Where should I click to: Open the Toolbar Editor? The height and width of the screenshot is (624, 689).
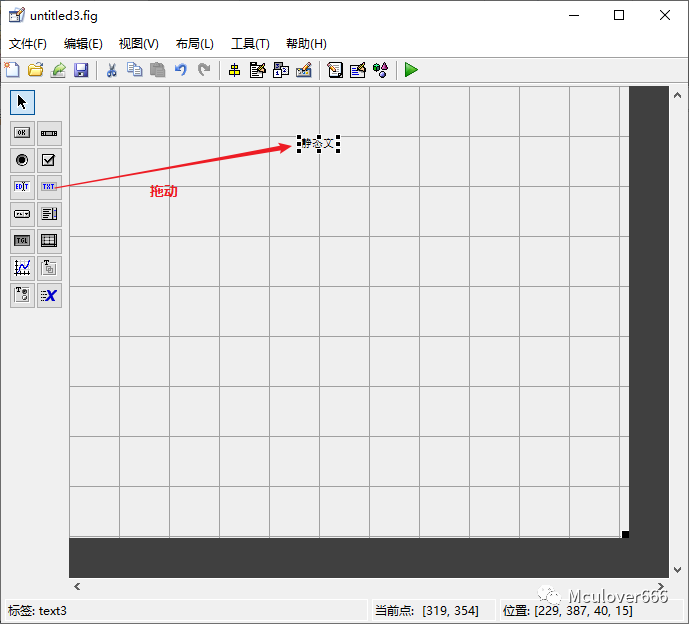304,70
